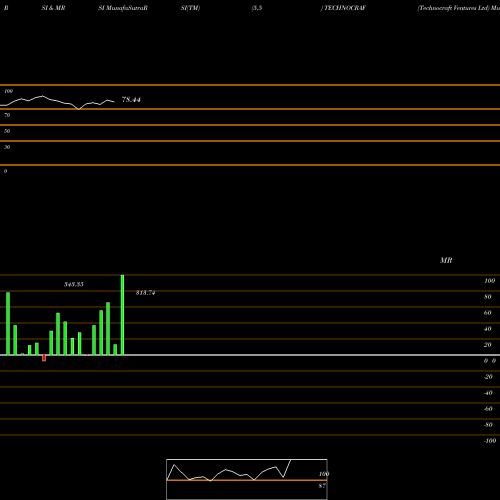Click the (5,5 parameter text in the header

[257, 8]
